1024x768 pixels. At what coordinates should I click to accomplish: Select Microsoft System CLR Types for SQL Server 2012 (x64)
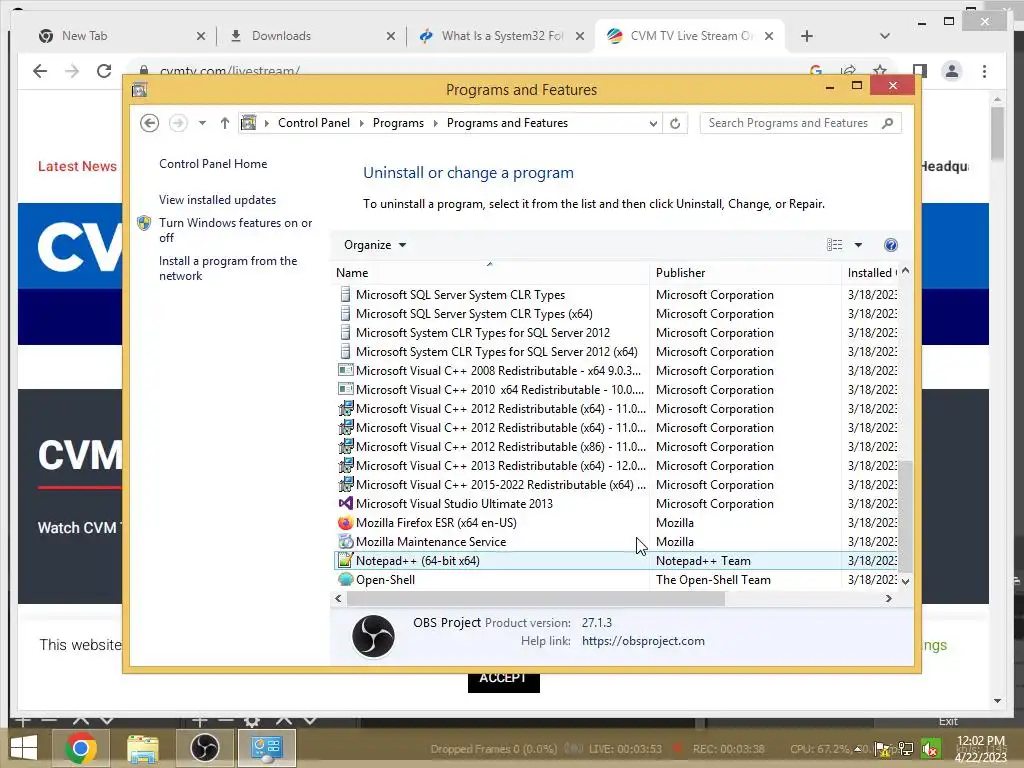tap(496, 352)
